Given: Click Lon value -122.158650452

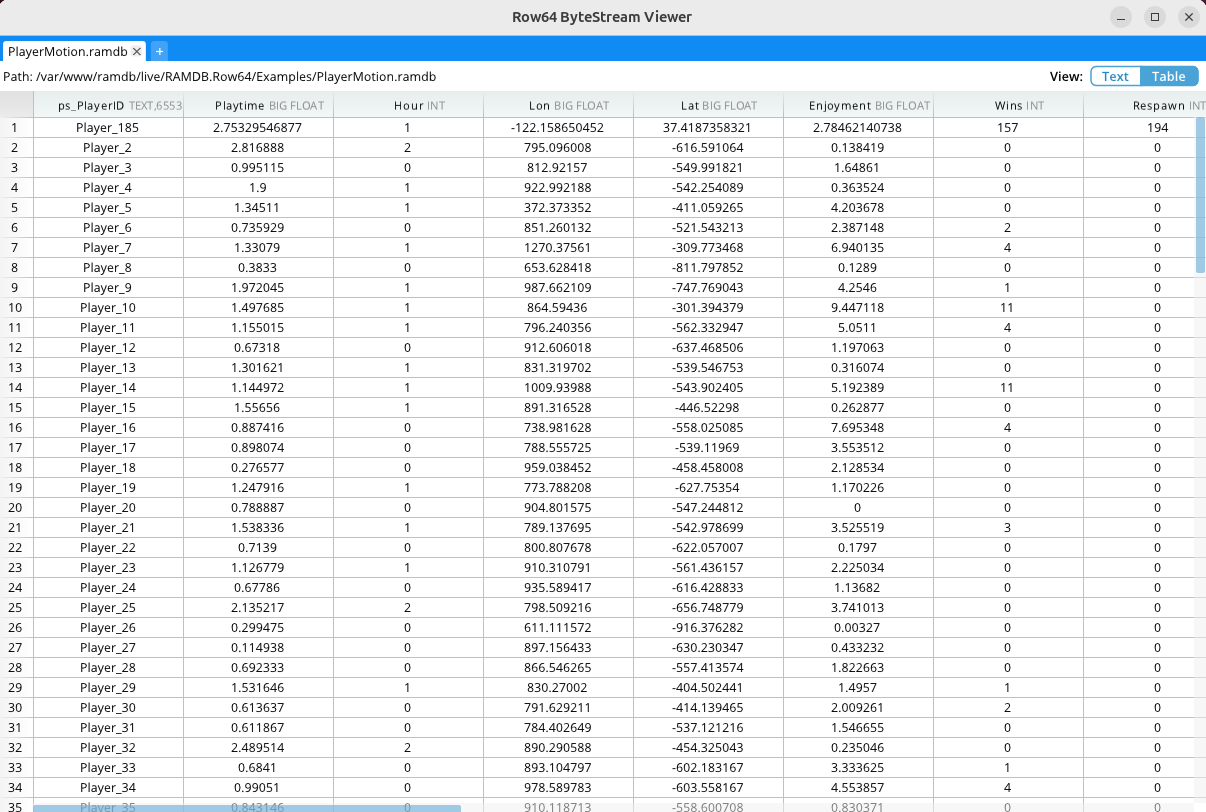Looking at the screenshot, I should tap(558, 128).
